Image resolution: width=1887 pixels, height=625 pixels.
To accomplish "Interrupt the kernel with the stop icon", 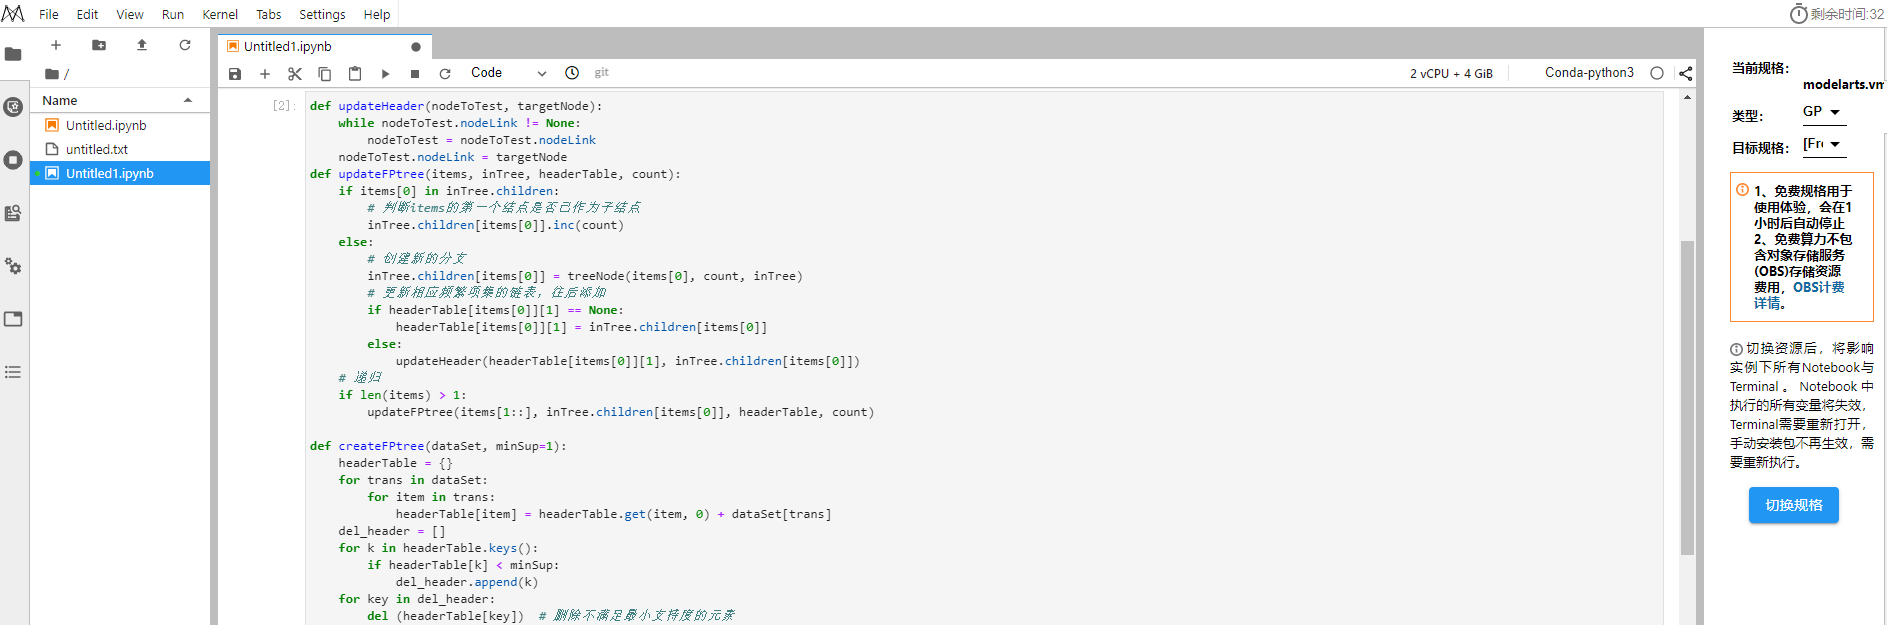I will pos(415,73).
